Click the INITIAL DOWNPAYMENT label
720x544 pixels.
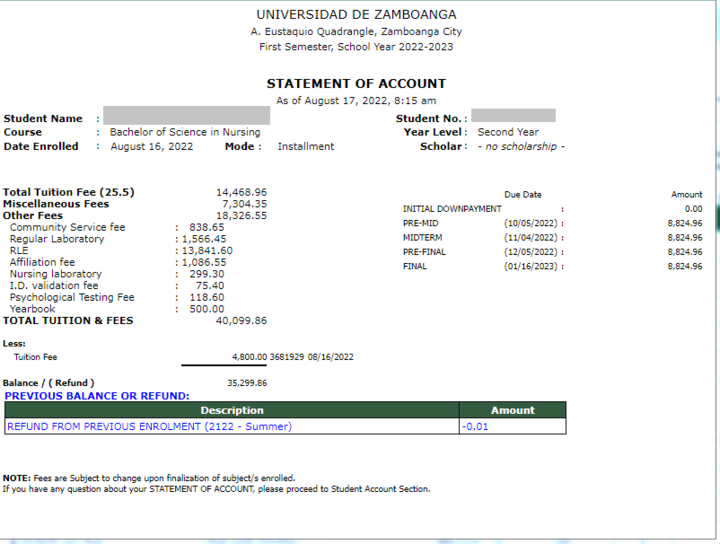452,209
